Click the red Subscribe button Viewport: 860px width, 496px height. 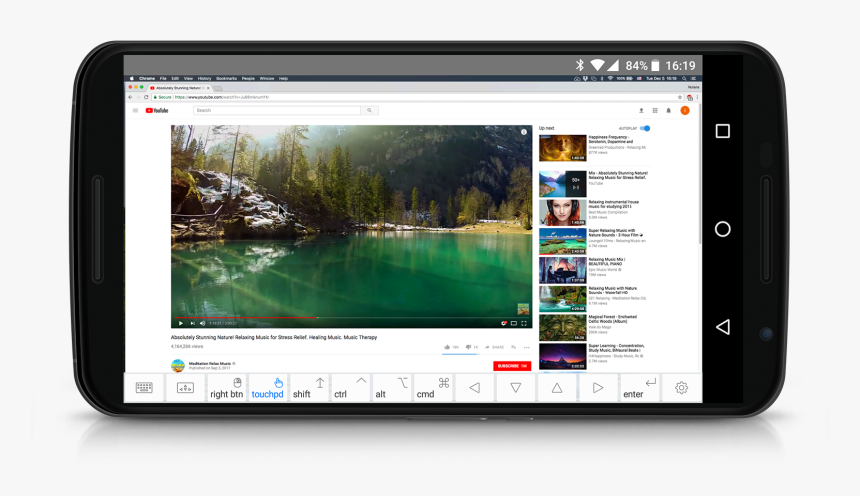click(512, 366)
